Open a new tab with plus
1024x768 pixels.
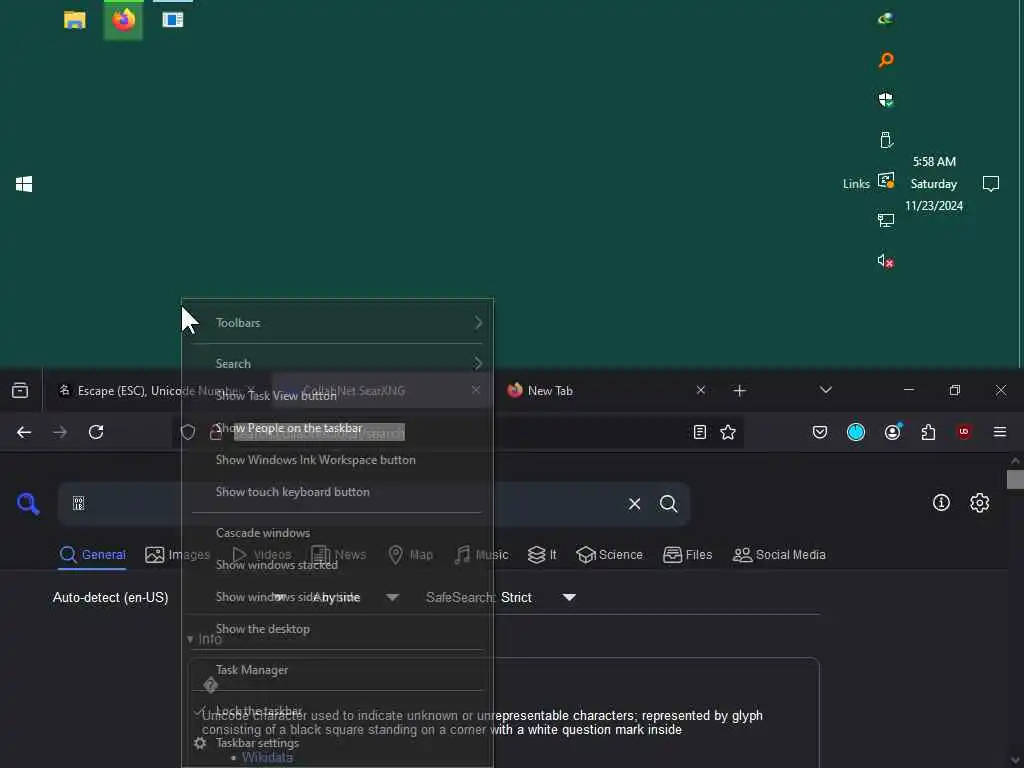pos(739,391)
